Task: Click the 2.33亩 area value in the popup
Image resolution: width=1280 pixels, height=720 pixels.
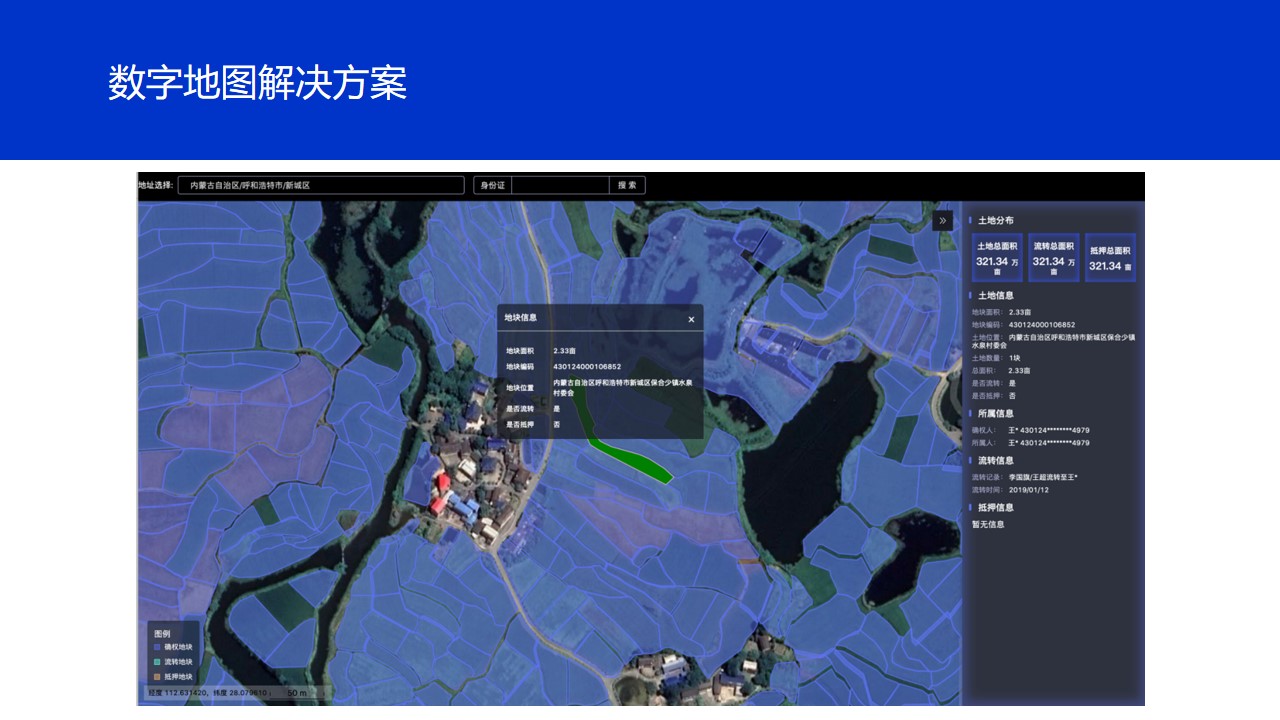Action: click(564, 351)
